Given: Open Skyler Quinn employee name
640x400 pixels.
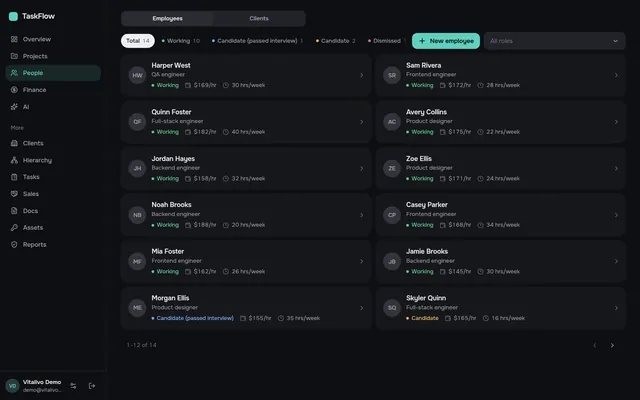Looking at the screenshot, I should pos(426,298).
